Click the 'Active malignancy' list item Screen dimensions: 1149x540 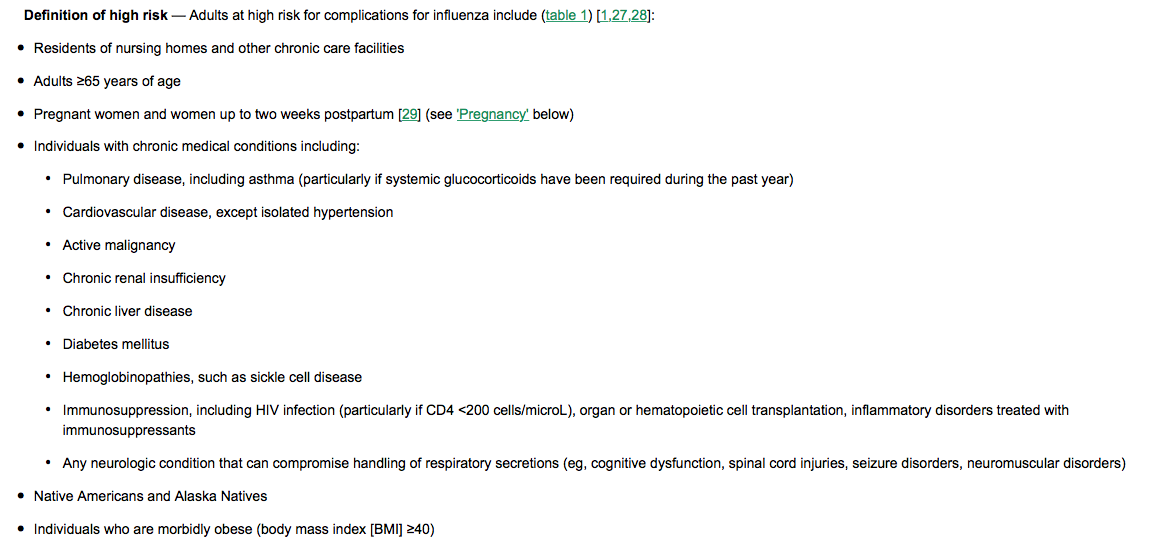coord(119,245)
